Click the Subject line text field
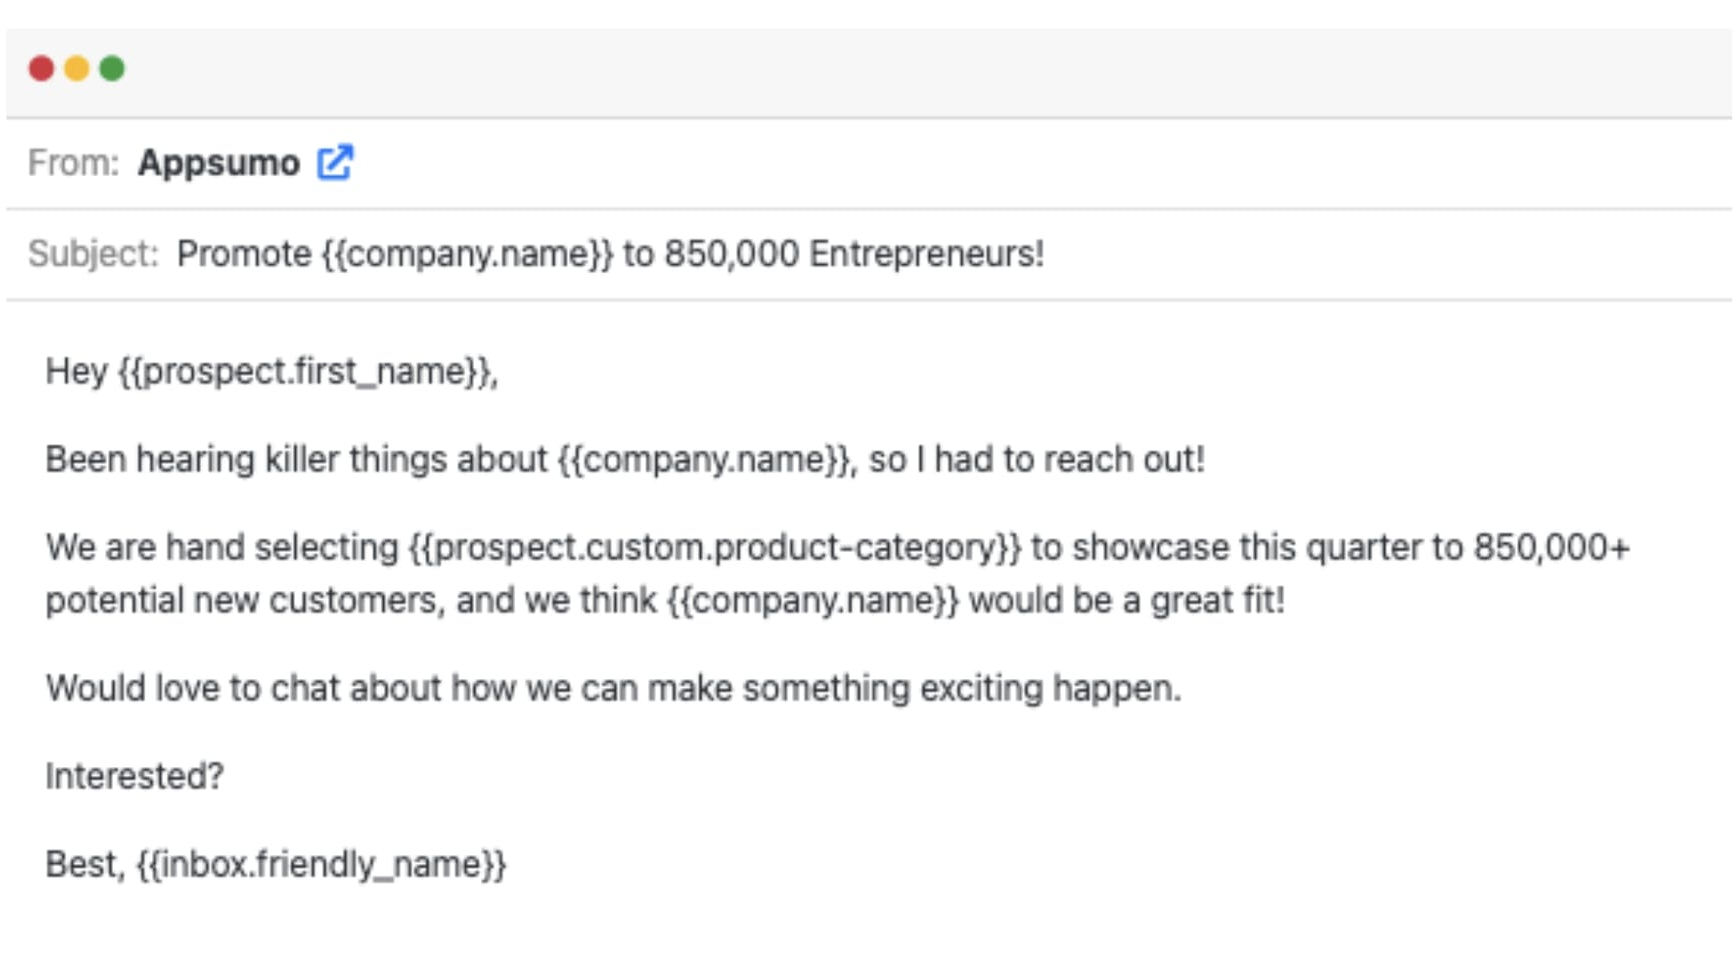Image resolution: width=1735 pixels, height=976 pixels. click(610, 255)
